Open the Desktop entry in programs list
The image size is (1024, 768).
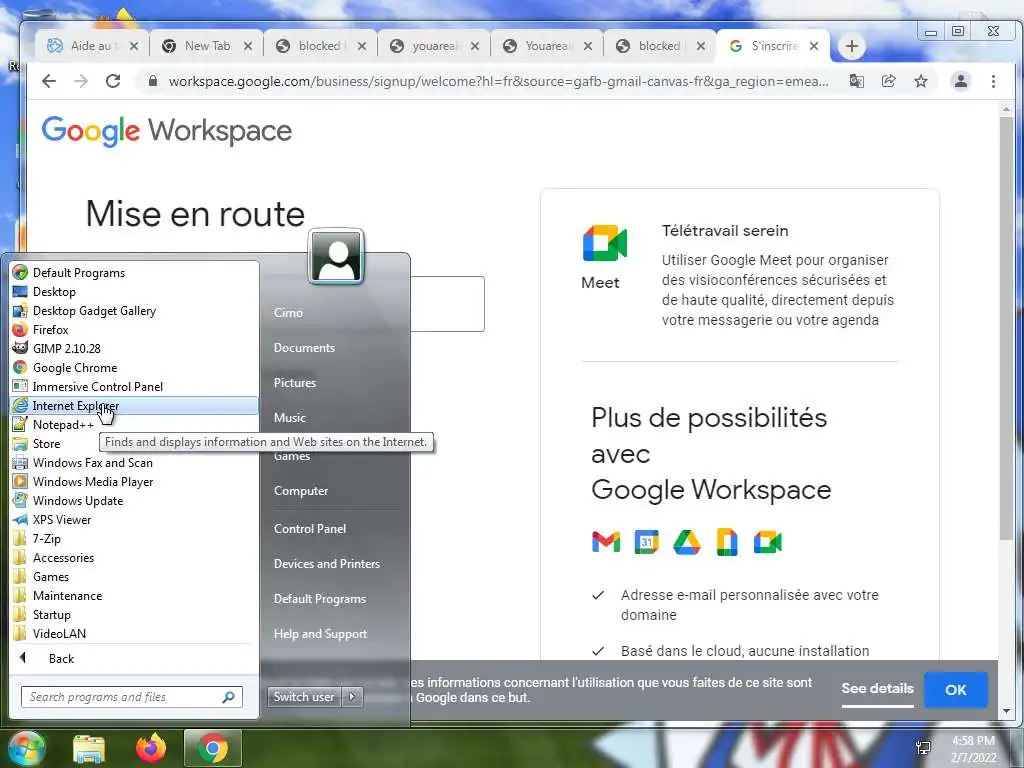click(x=134, y=292)
